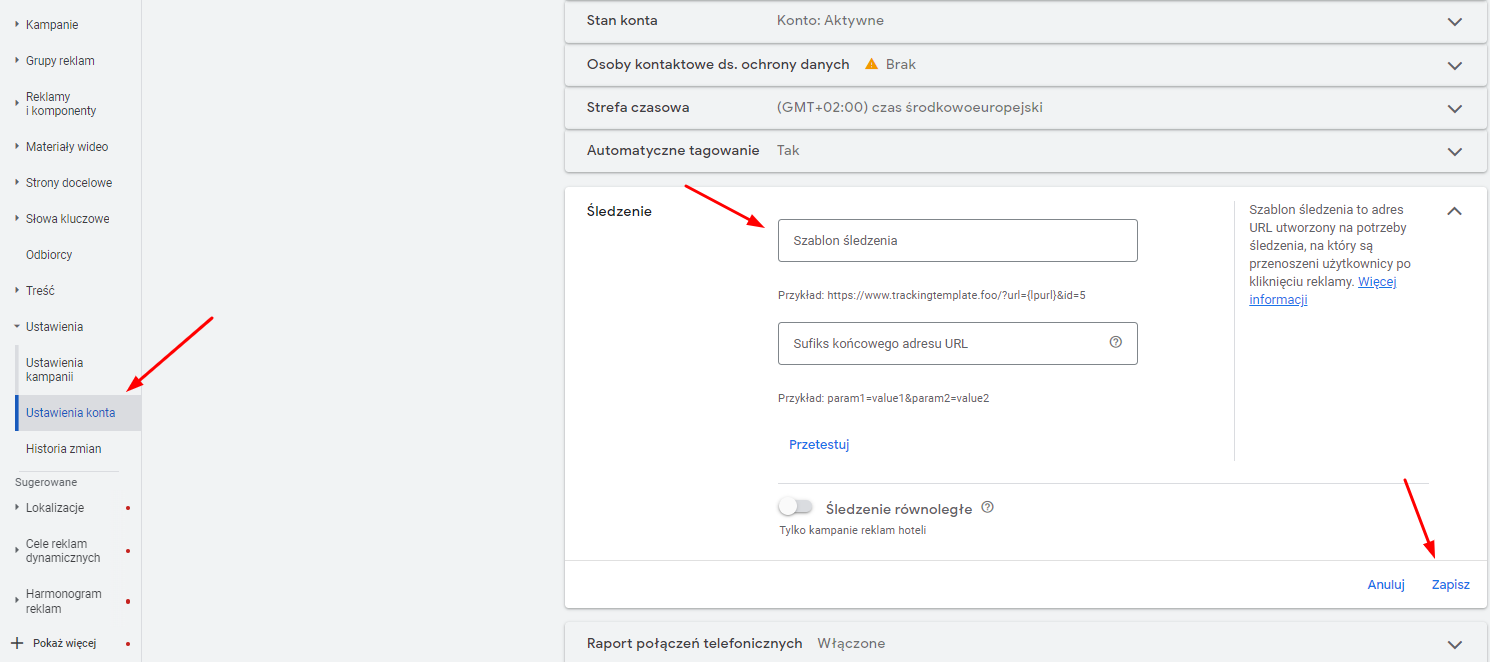Expand Osoby kontaktowe ds. ochrony danych section
The height and width of the screenshot is (662, 1490).
pos(1454,65)
